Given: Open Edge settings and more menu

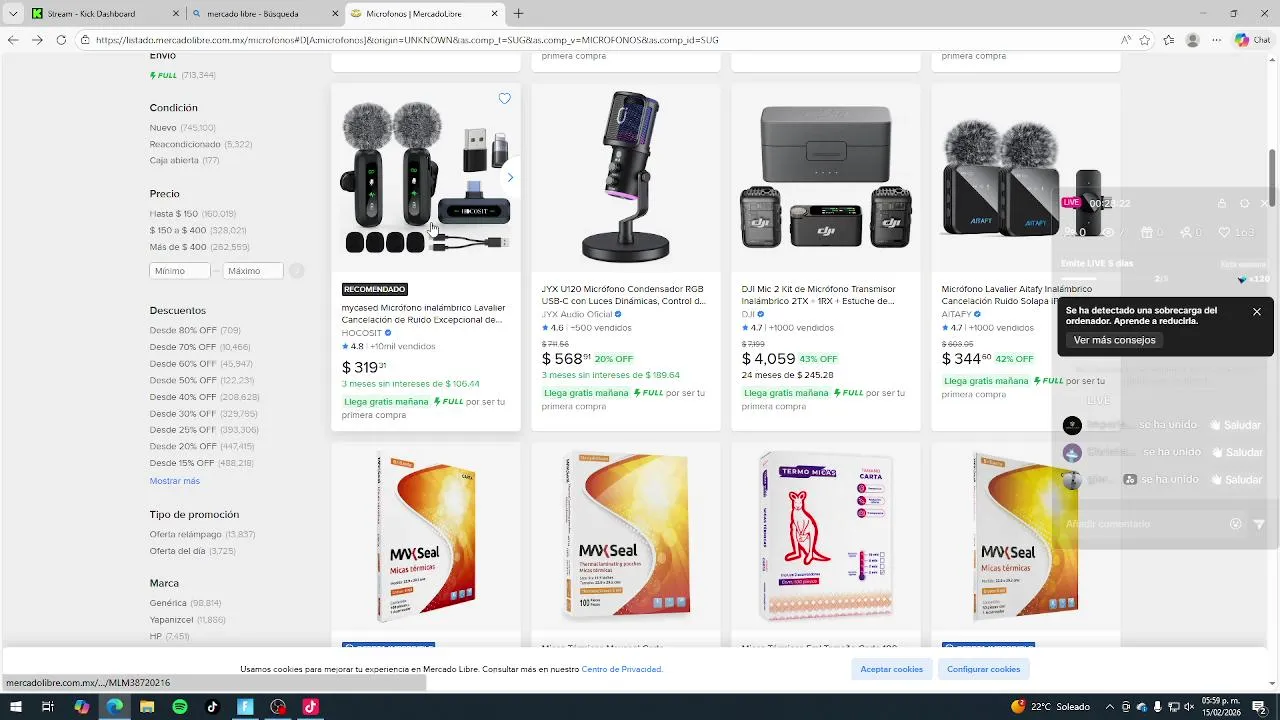Looking at the screenshot, I should pyautogui.click(x=1216, y=40).
